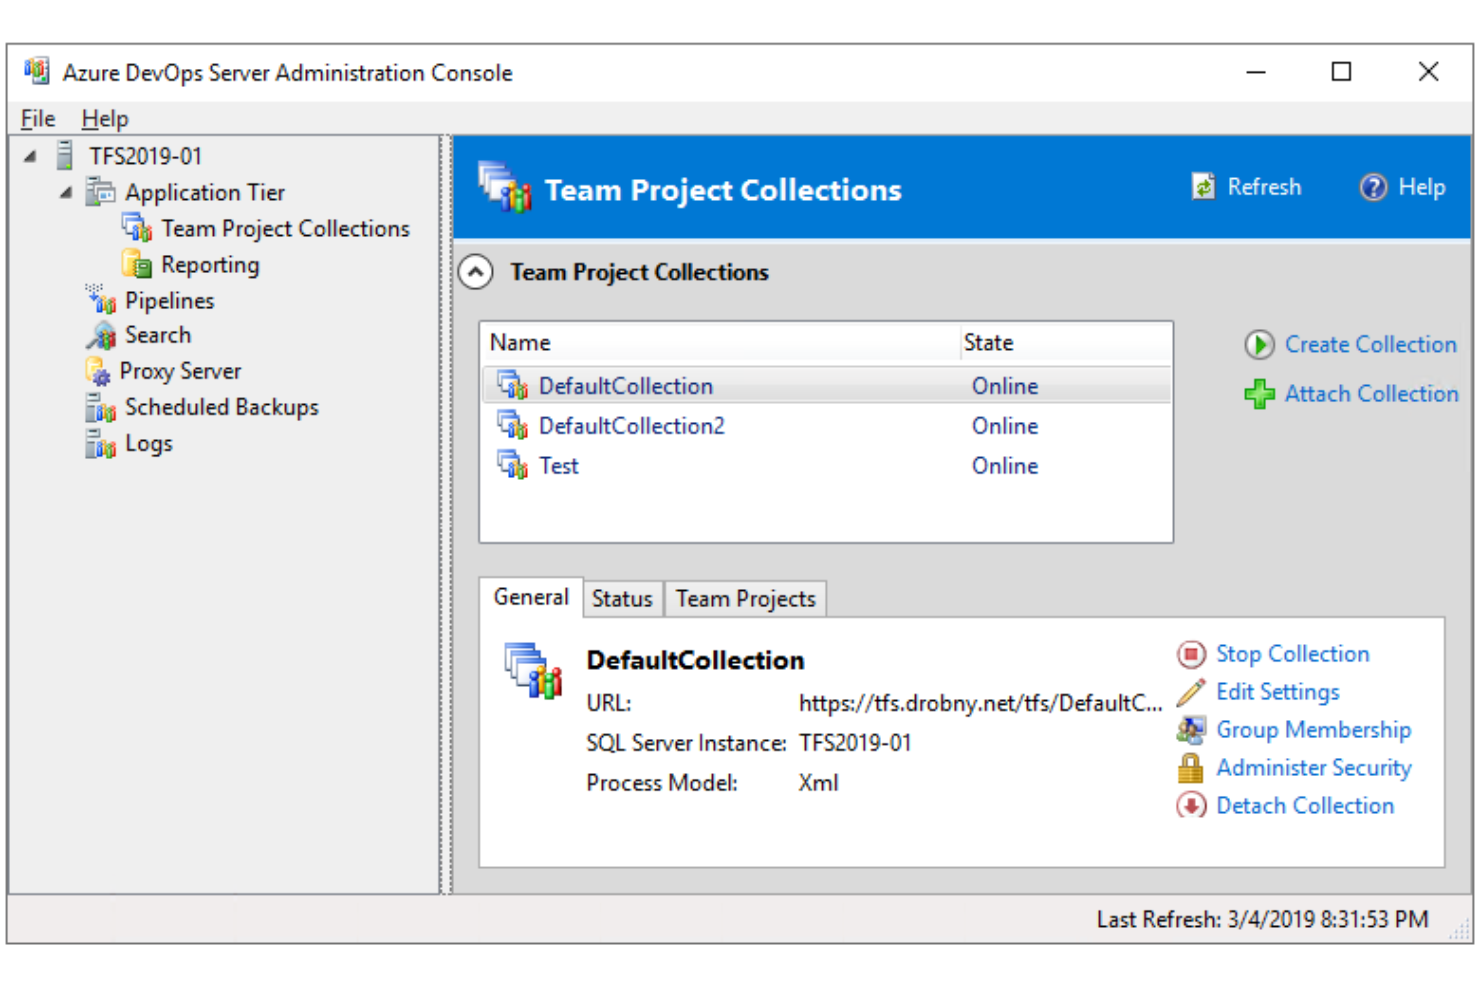This screenshot has width=1480, height=987.
Task: Click the DefaultCollection2 row icon
Action: (x=513, y=425)
